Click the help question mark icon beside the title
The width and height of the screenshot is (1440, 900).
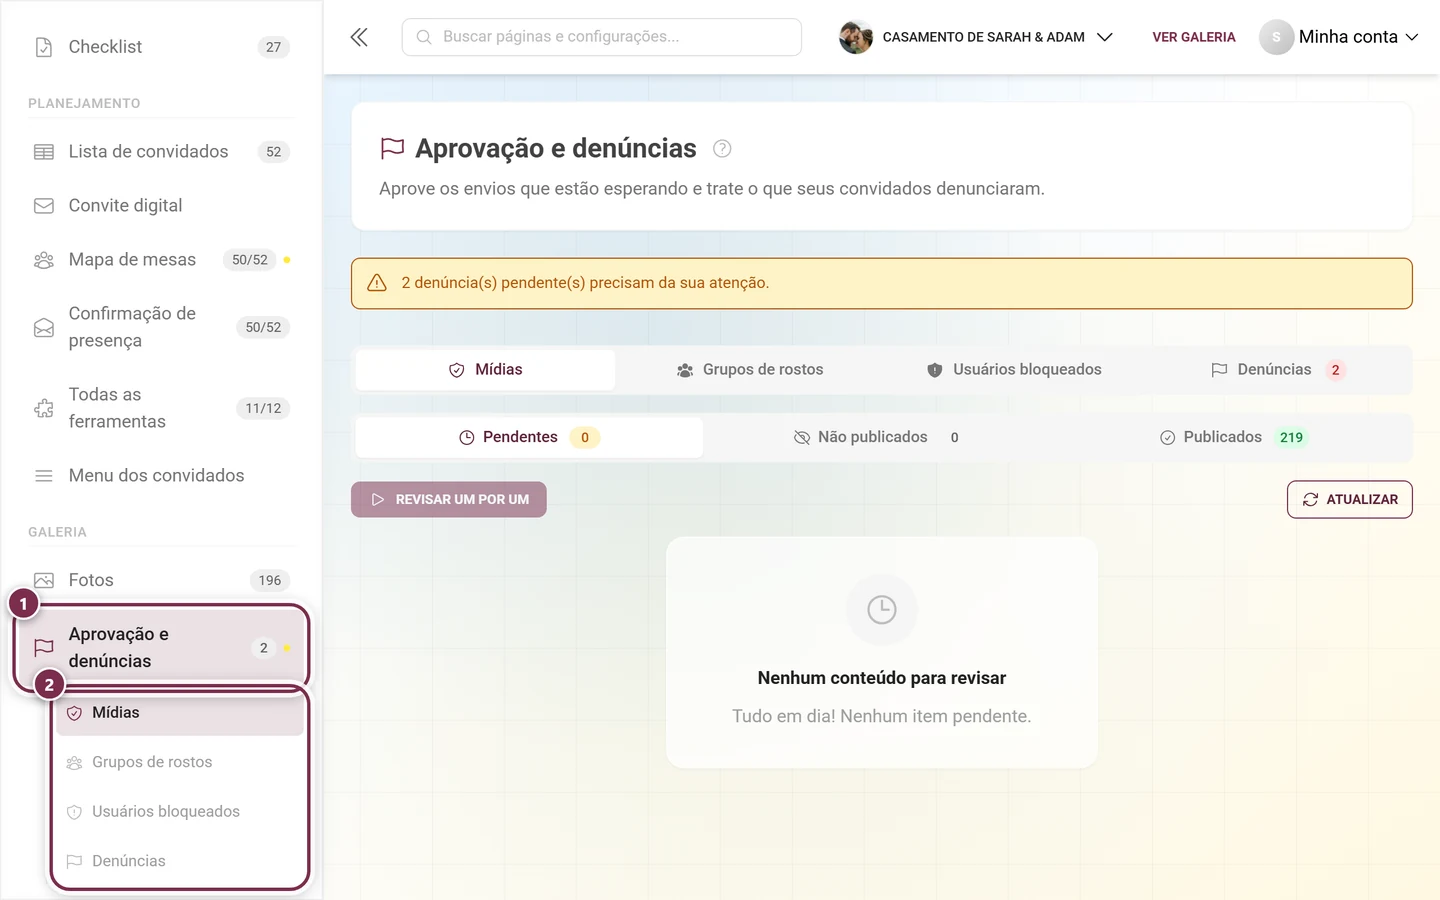coord(722,149)
